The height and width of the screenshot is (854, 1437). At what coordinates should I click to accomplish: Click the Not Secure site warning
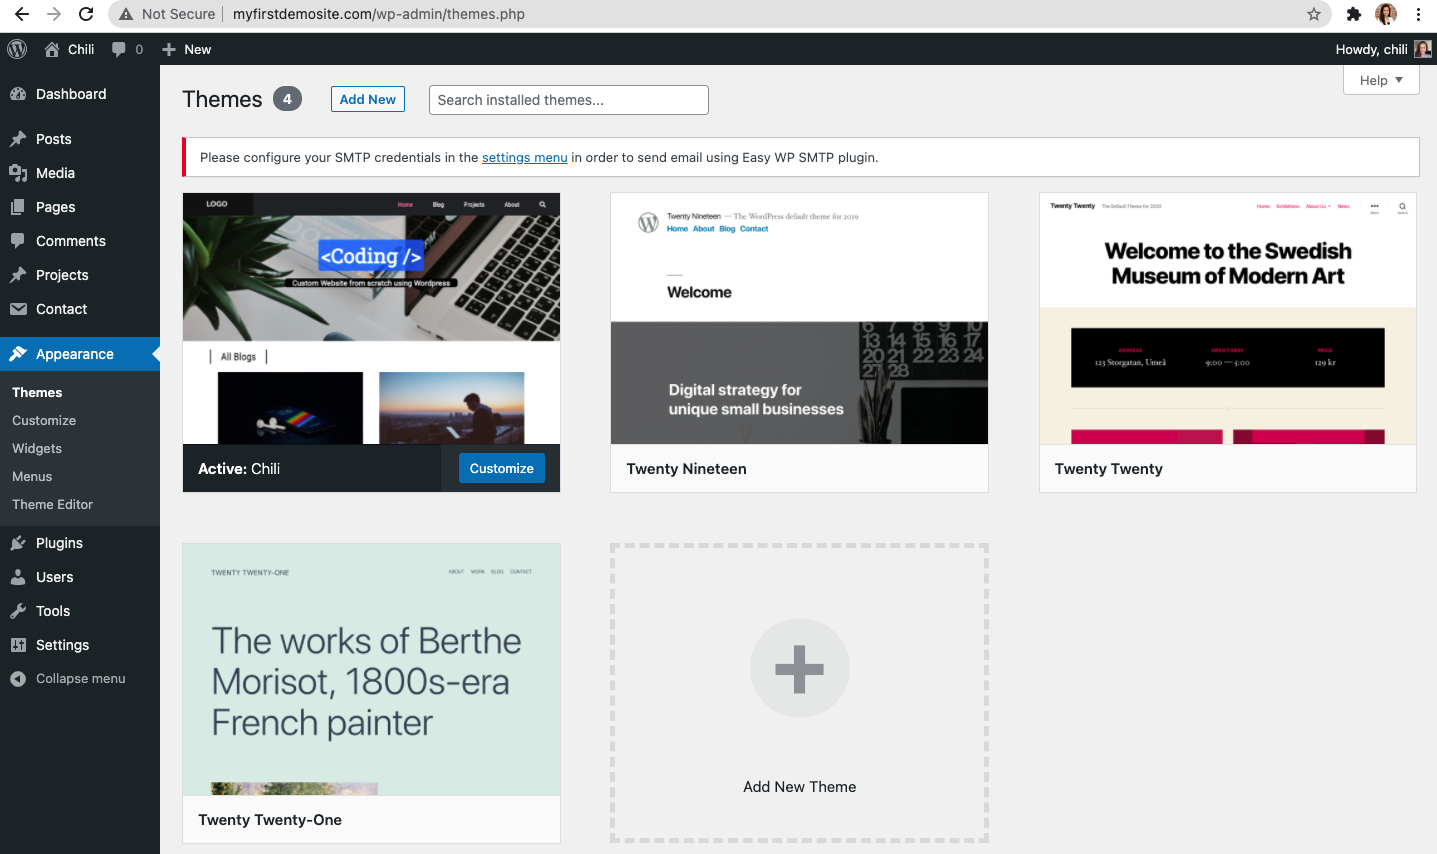pyautogui.click(x=167, y=14)
